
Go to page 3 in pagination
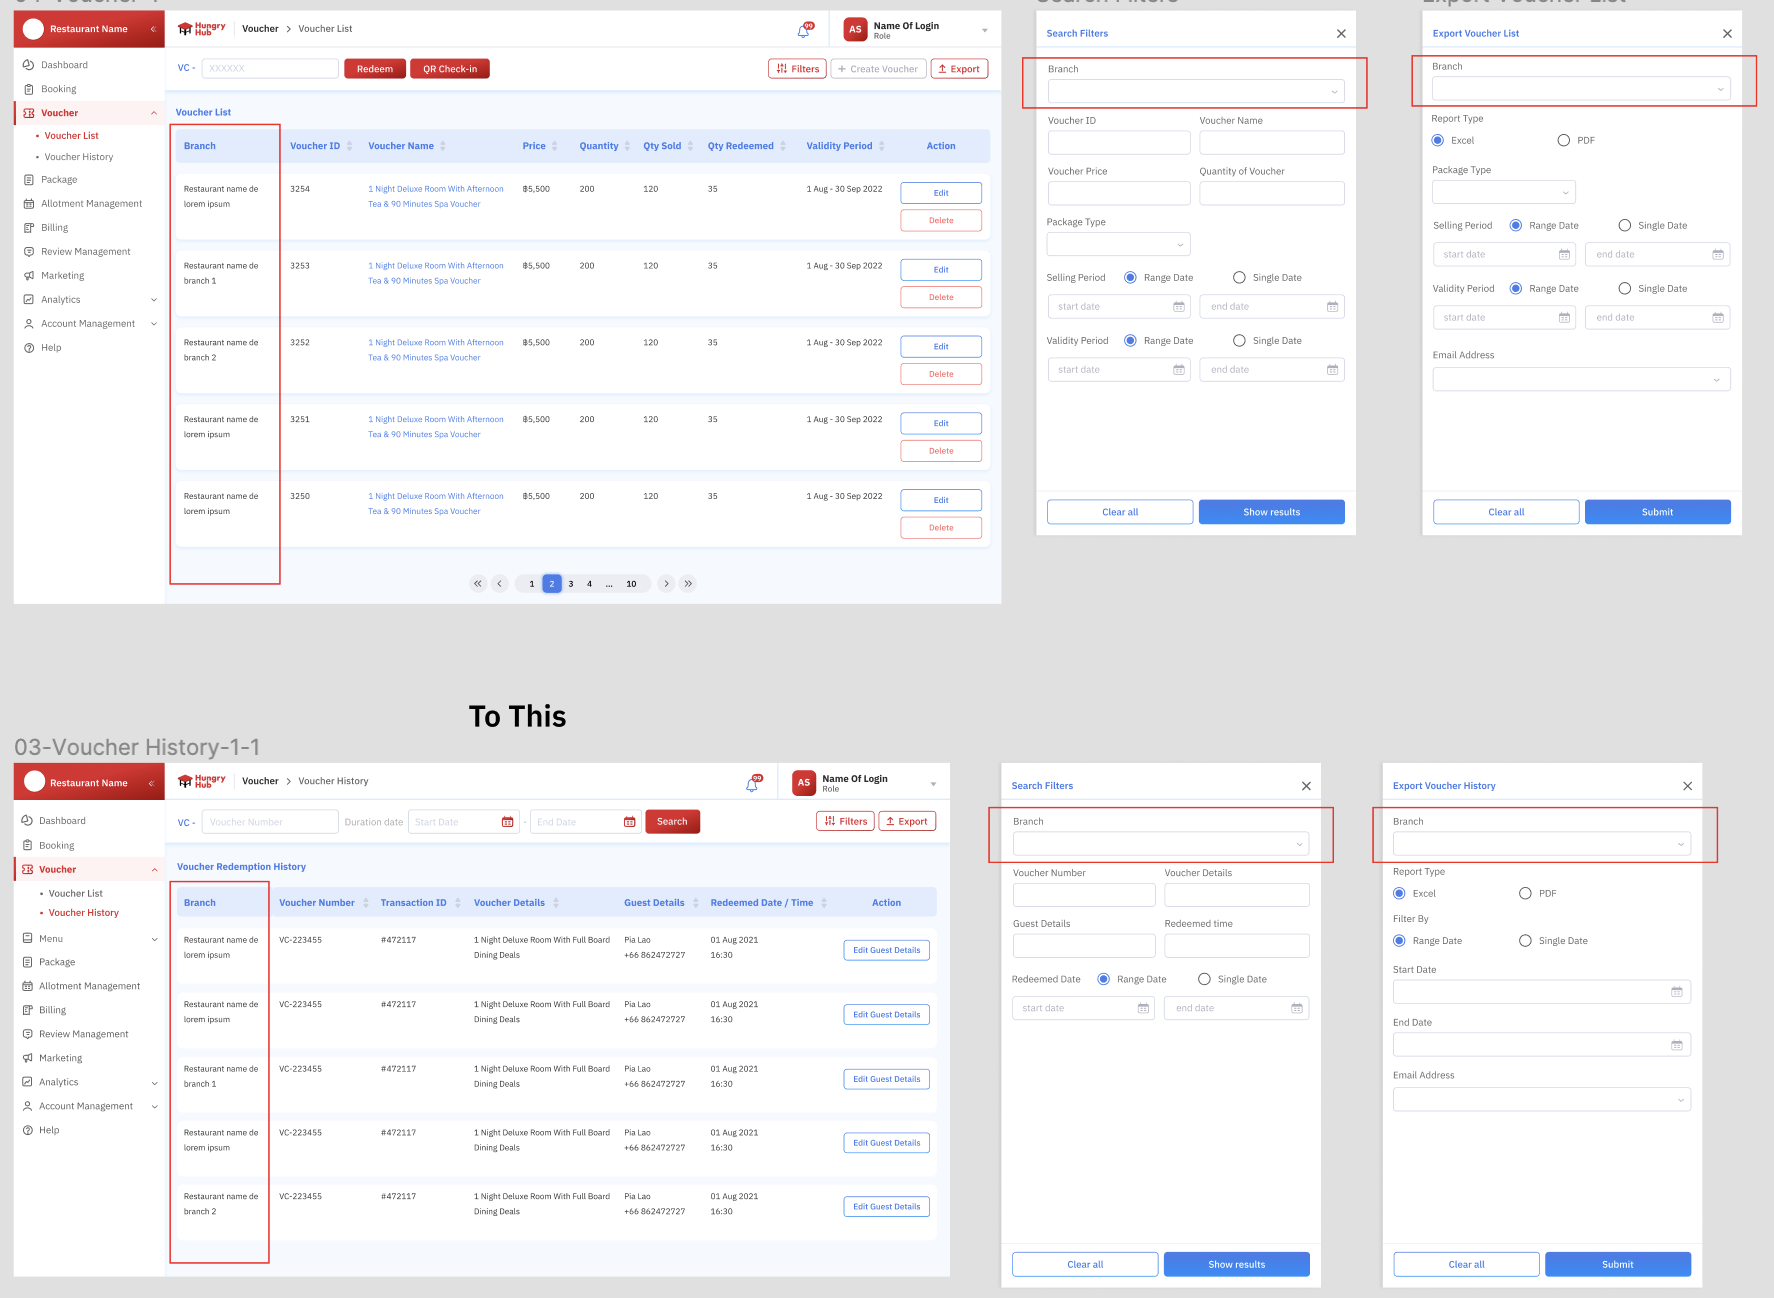pos(571,584)
